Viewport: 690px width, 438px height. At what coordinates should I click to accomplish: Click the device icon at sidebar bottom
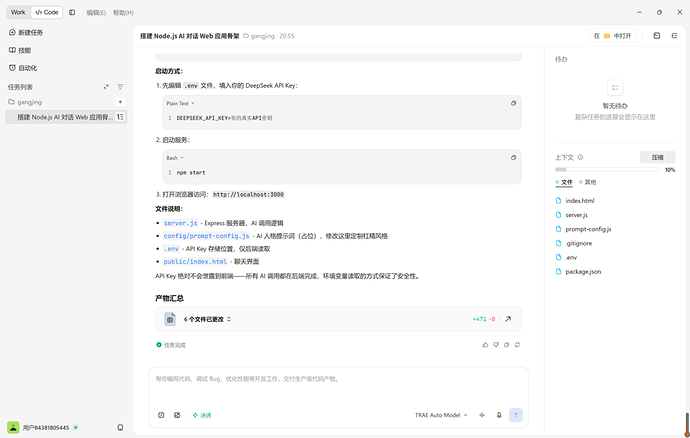(x=120, y=427)
